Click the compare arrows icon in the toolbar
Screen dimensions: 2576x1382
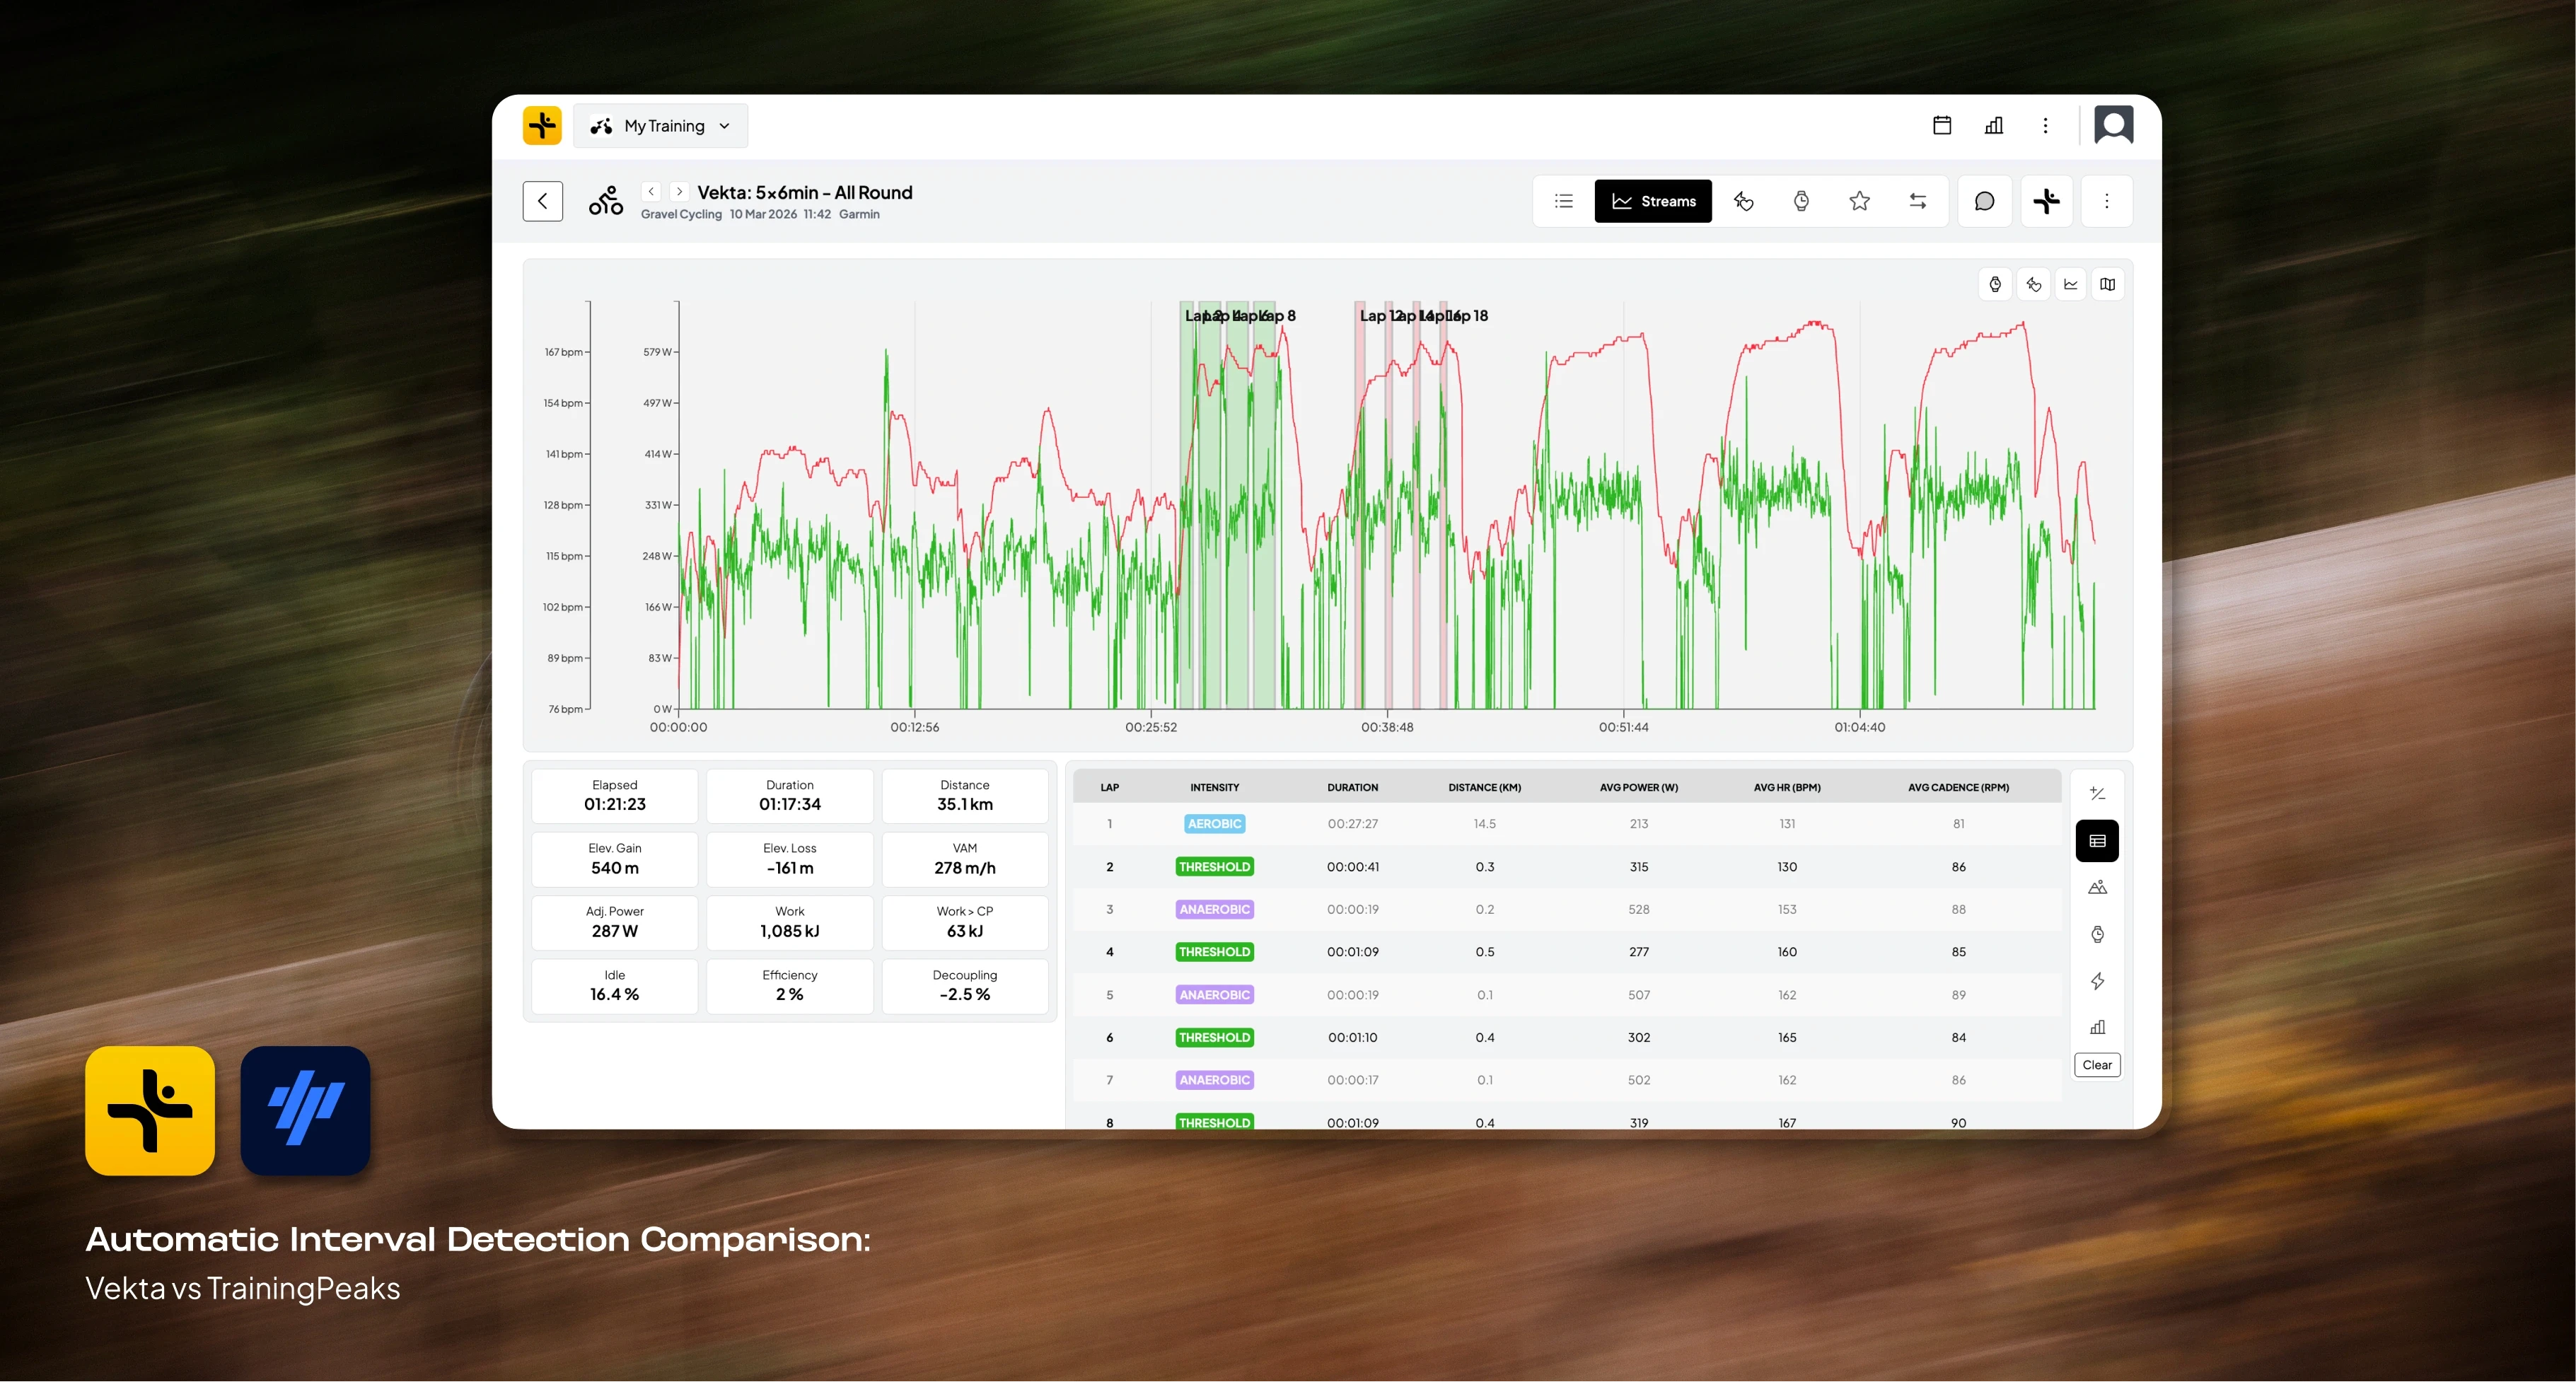click(x=1917, y=201)
